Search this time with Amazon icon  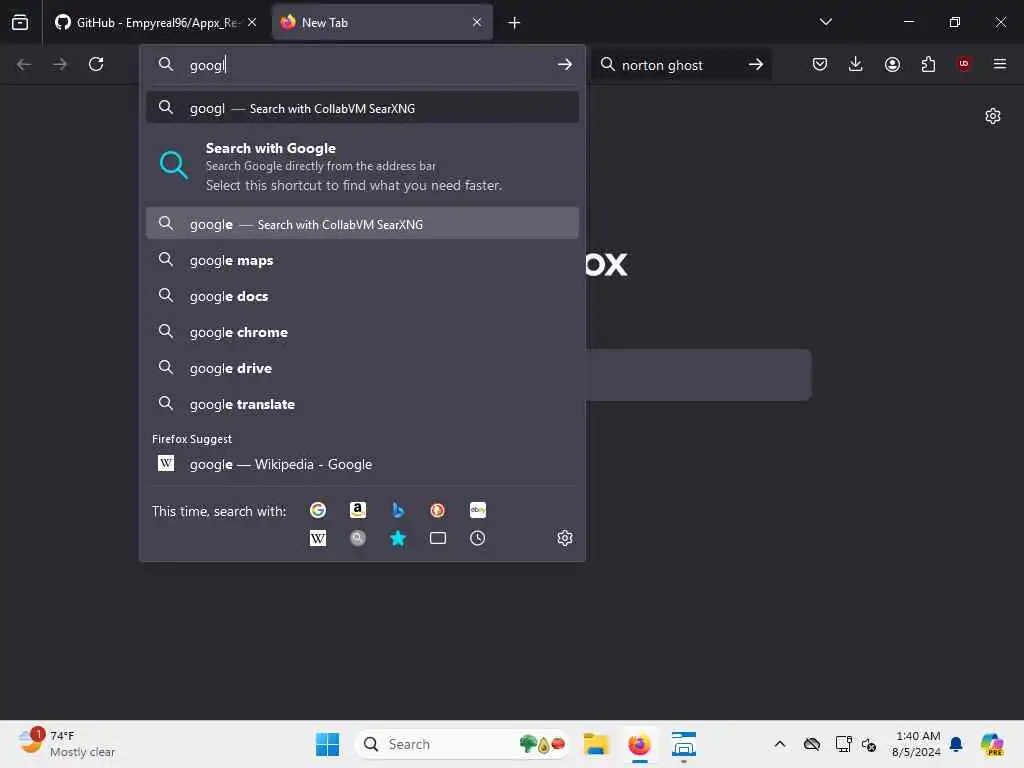pyautogui.click(x=358, y=510)
